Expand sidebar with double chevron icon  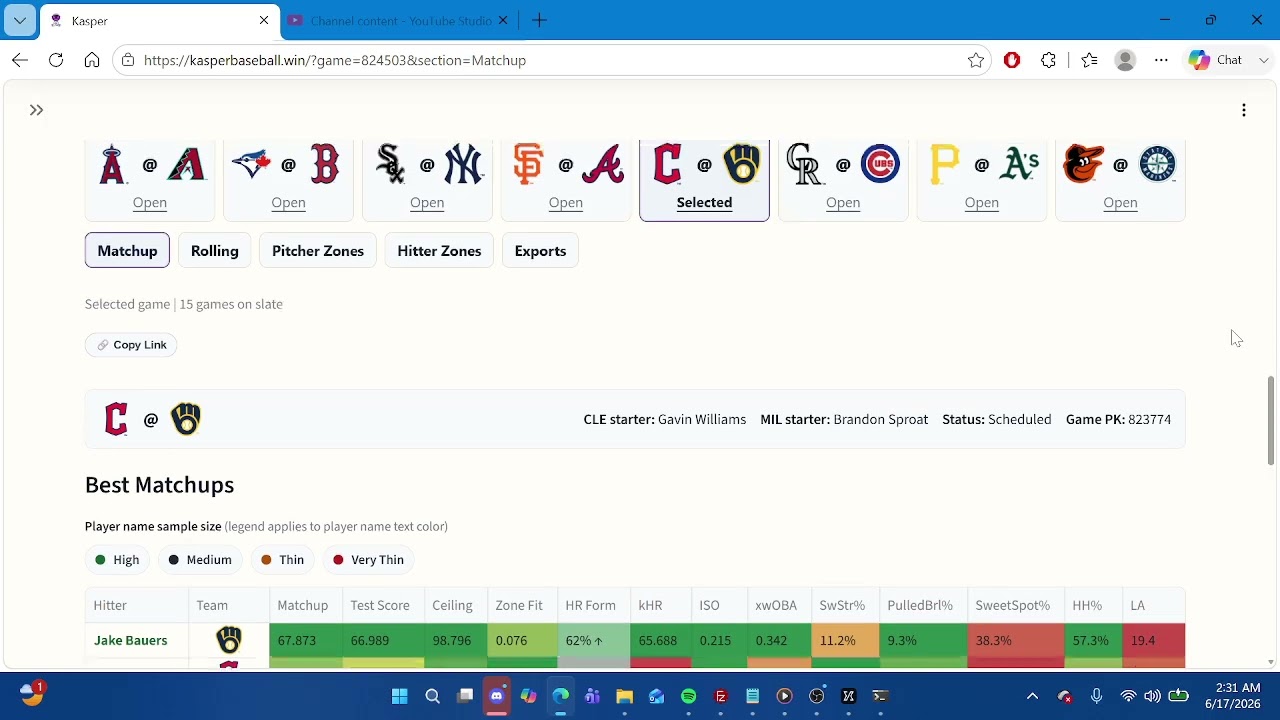pos(36,110)
